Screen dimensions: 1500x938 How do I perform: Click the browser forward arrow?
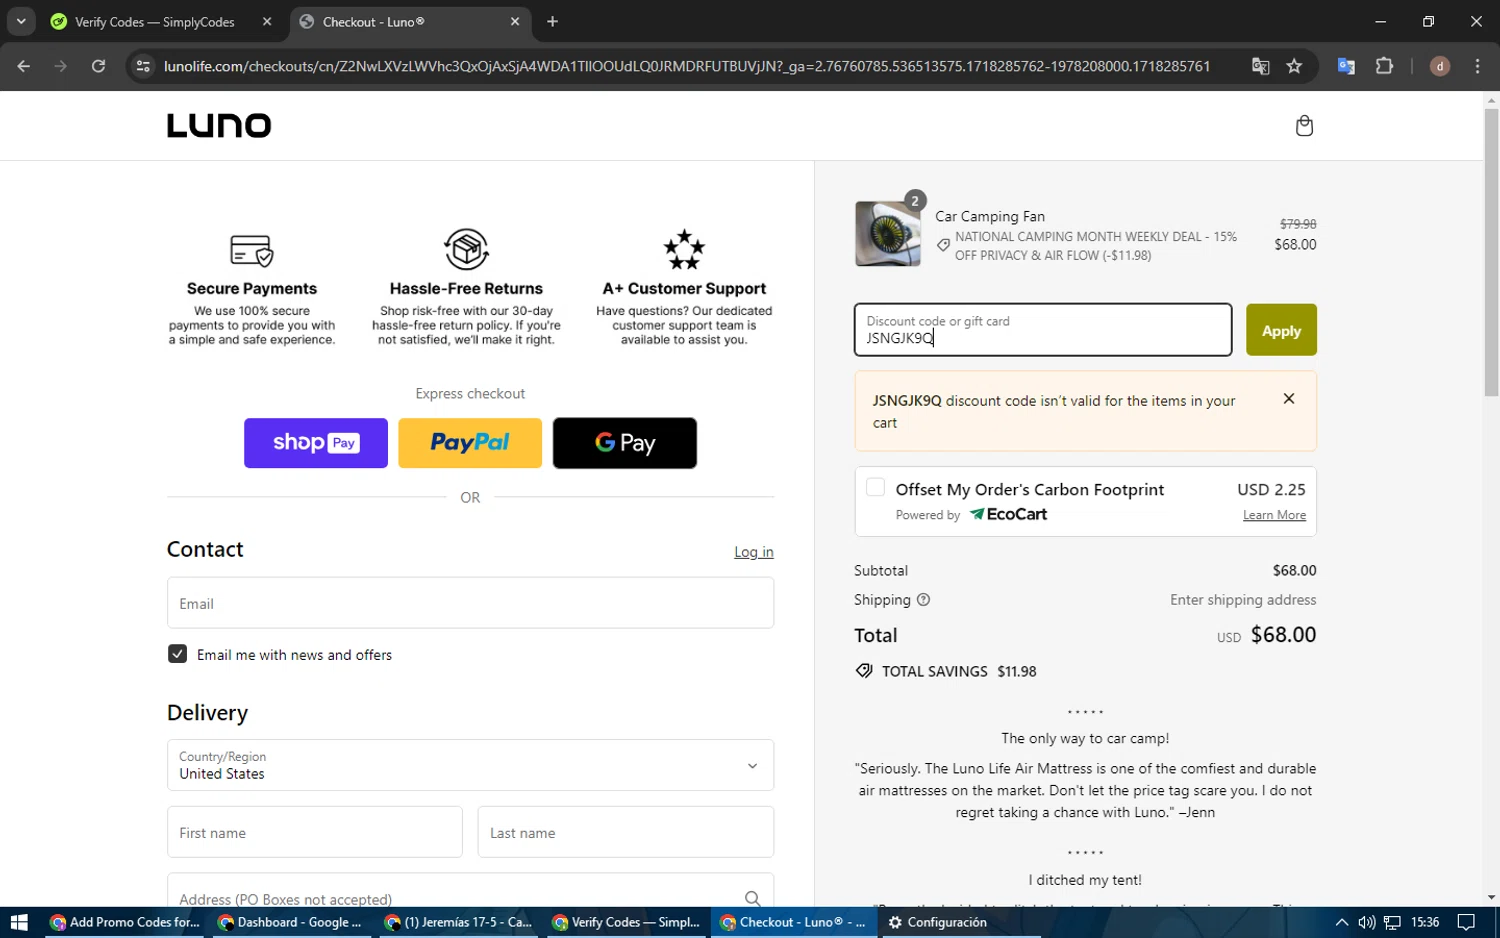61,66
